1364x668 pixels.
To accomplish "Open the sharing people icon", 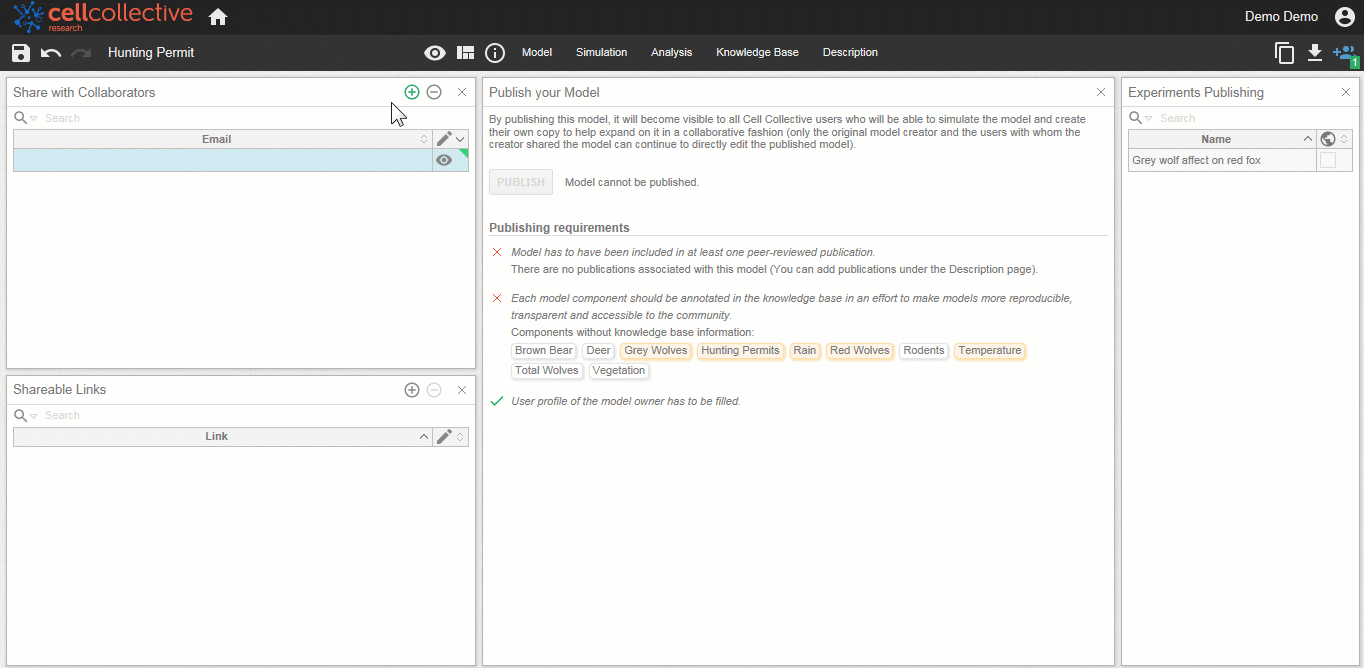I will point(1345,55).
